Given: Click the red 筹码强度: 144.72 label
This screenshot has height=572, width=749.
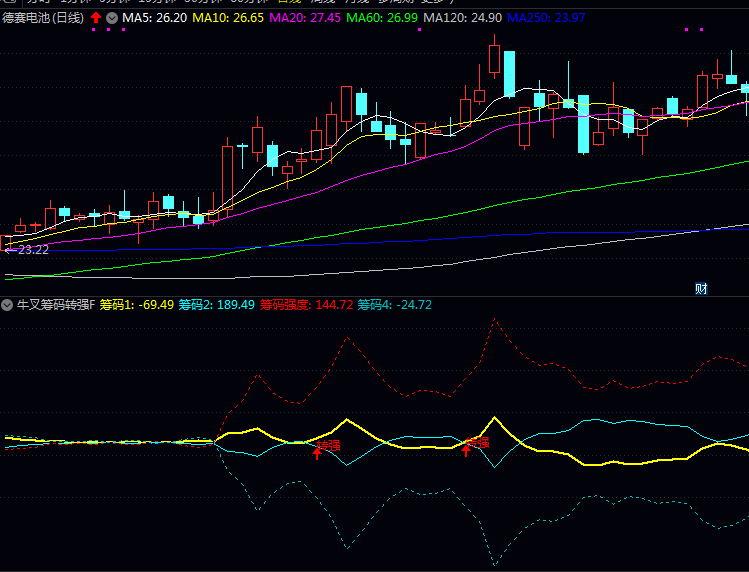Looking at the screenshot, I should click(306, 304).
